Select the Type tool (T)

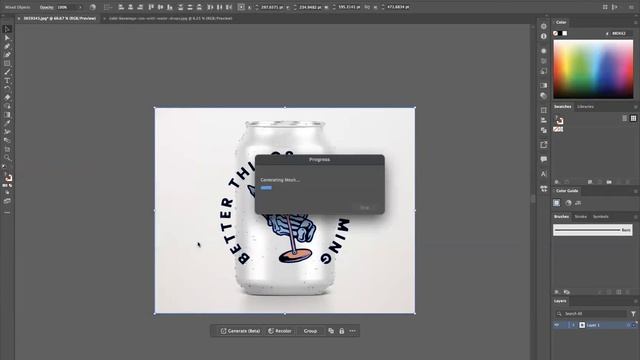click(x=7, y=80)
